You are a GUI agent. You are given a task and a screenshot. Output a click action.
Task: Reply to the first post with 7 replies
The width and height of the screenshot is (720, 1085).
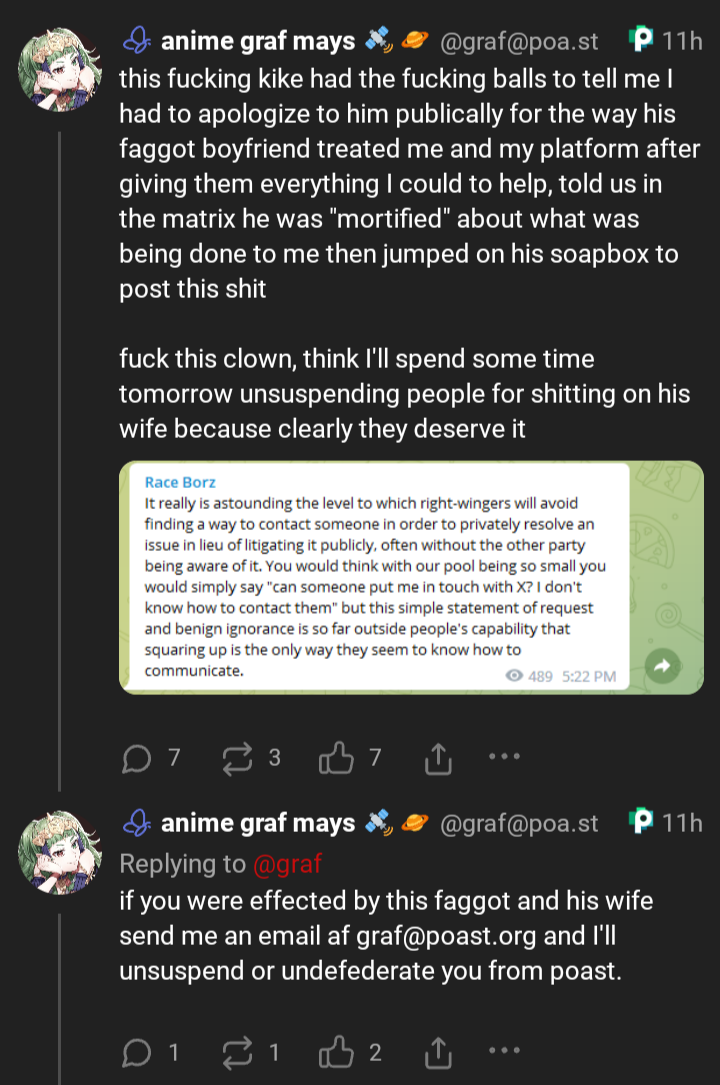[x=135, y=760]
